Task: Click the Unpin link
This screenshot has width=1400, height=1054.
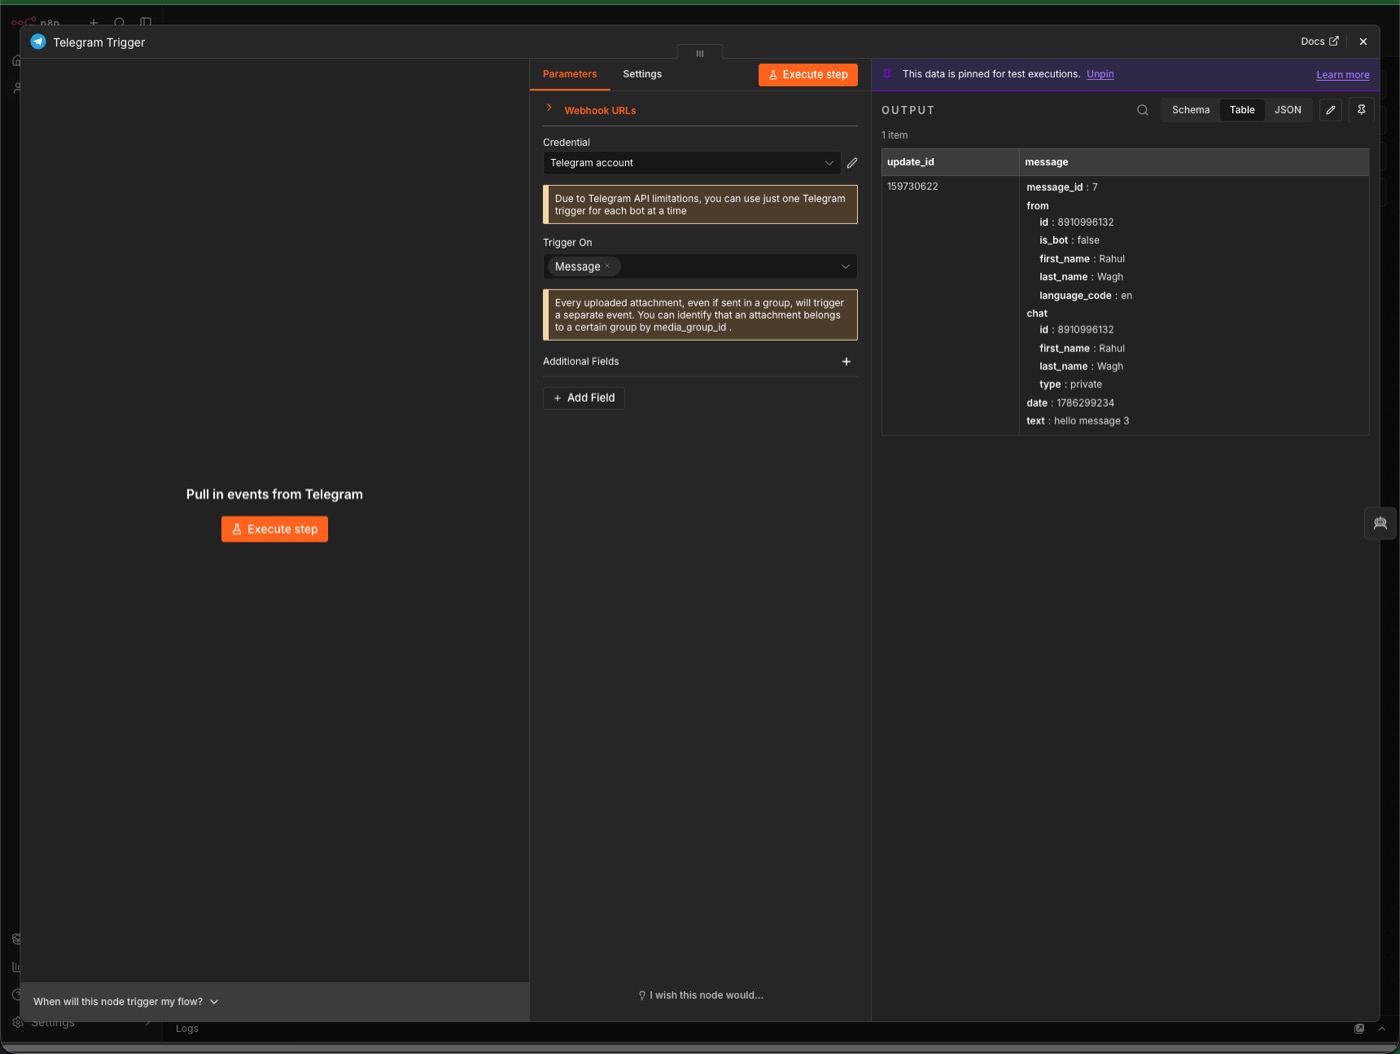Action: (1100, 74)
